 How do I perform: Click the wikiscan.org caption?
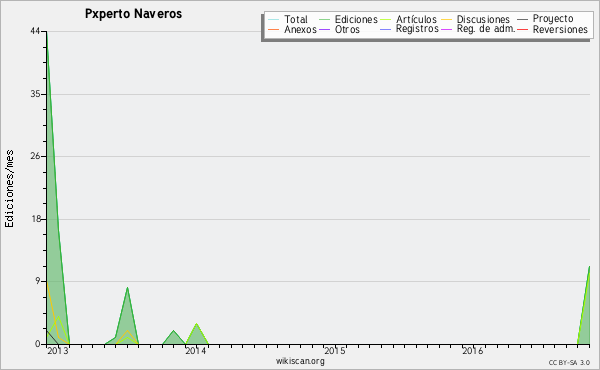tap(300, 361)
